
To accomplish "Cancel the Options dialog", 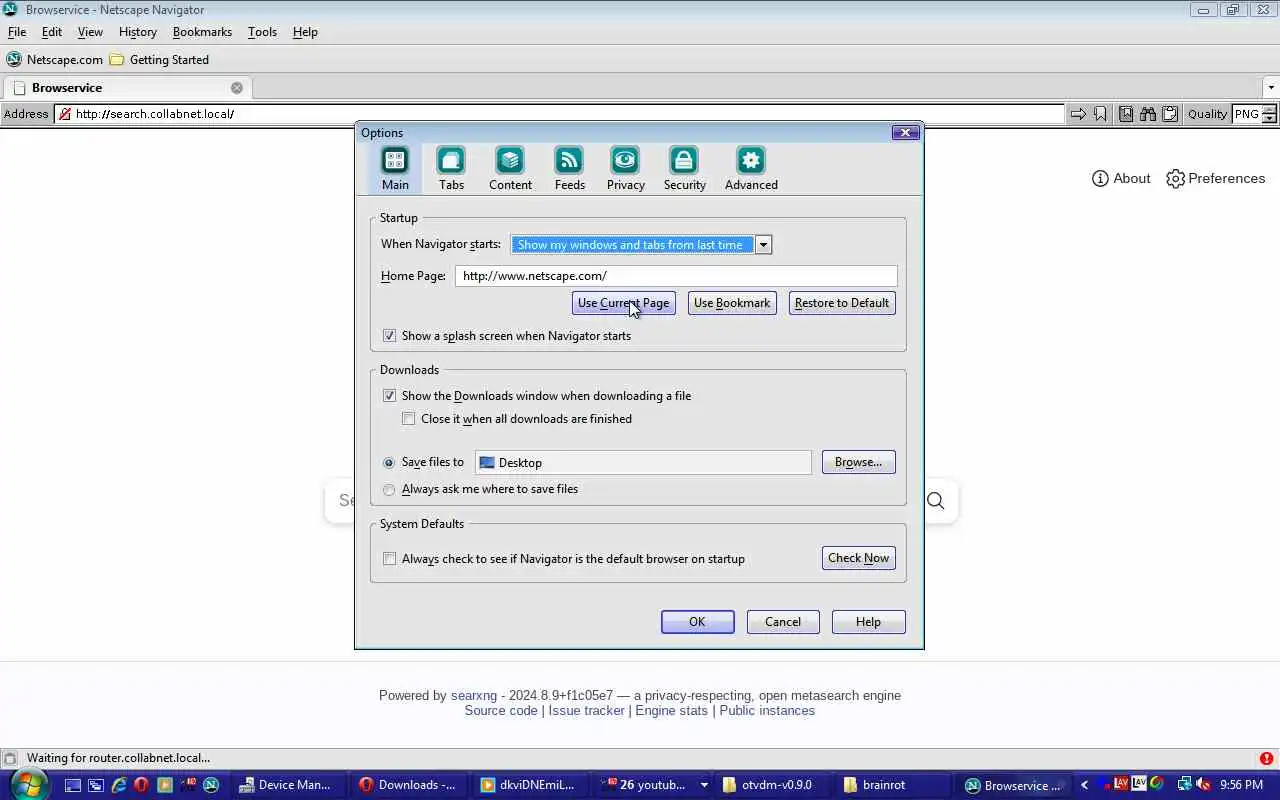I will point(783,622).
